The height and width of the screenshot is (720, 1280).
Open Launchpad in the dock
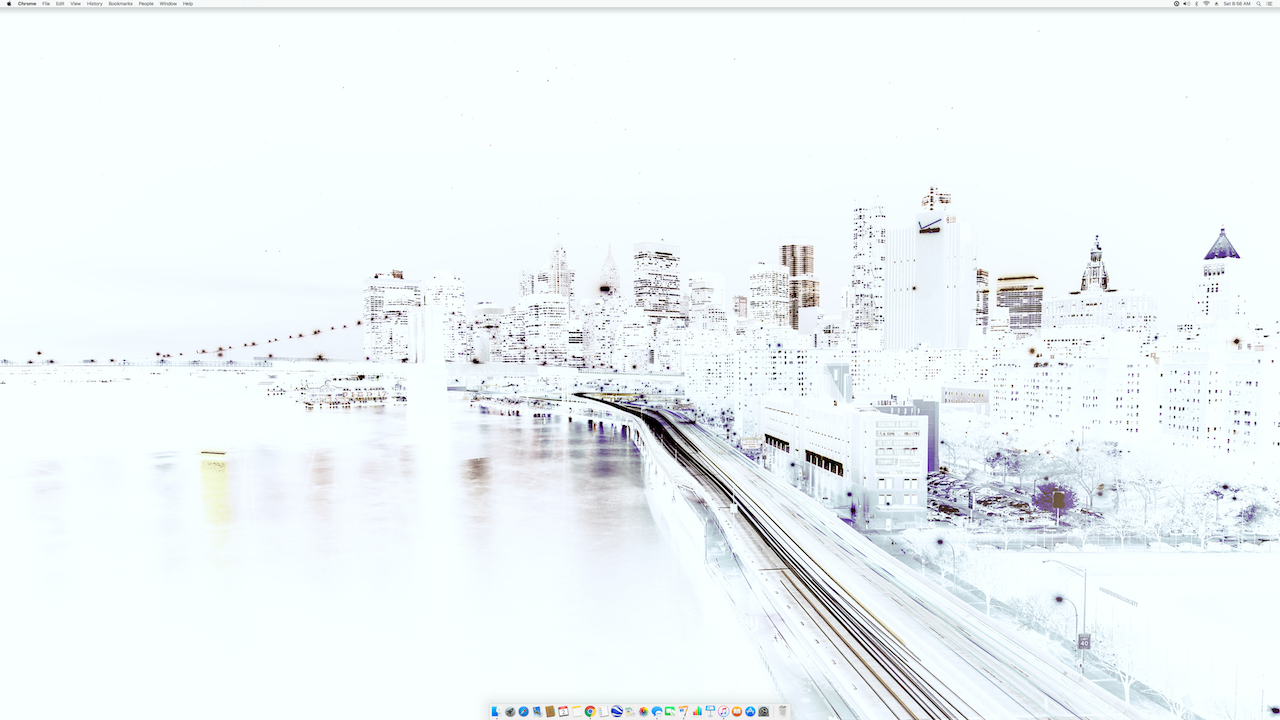pos(510,711)
